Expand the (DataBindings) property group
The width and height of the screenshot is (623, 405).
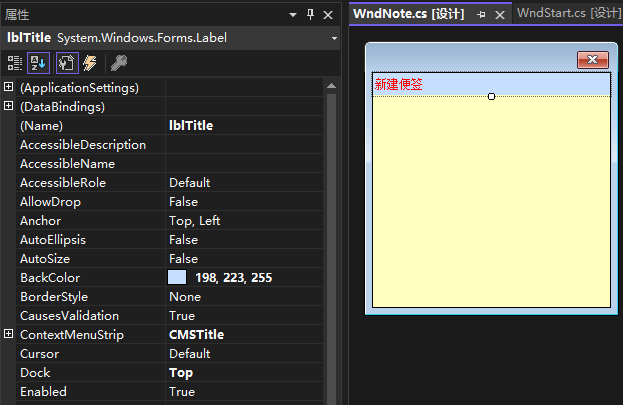tap(9, 106)
